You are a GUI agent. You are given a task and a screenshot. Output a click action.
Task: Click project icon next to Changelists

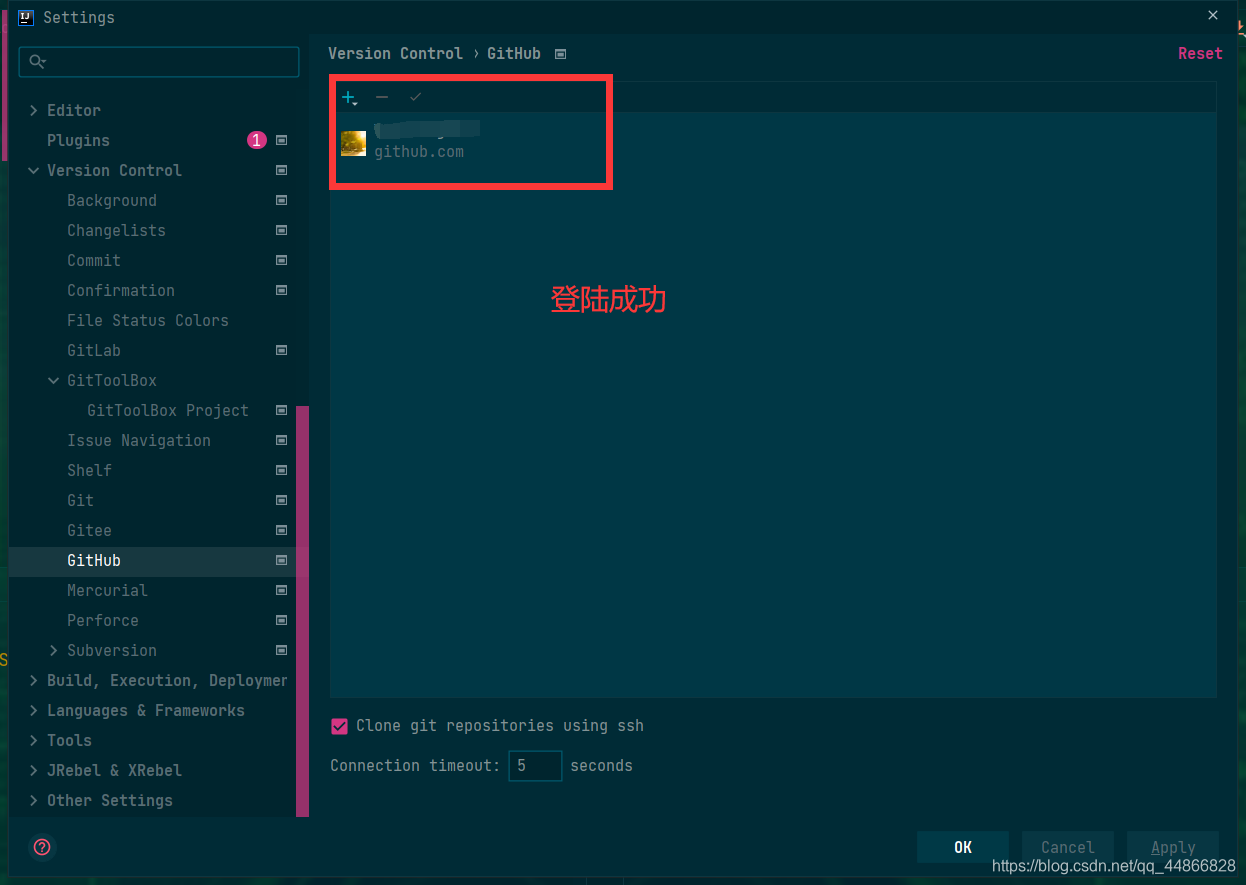point(282,231)
